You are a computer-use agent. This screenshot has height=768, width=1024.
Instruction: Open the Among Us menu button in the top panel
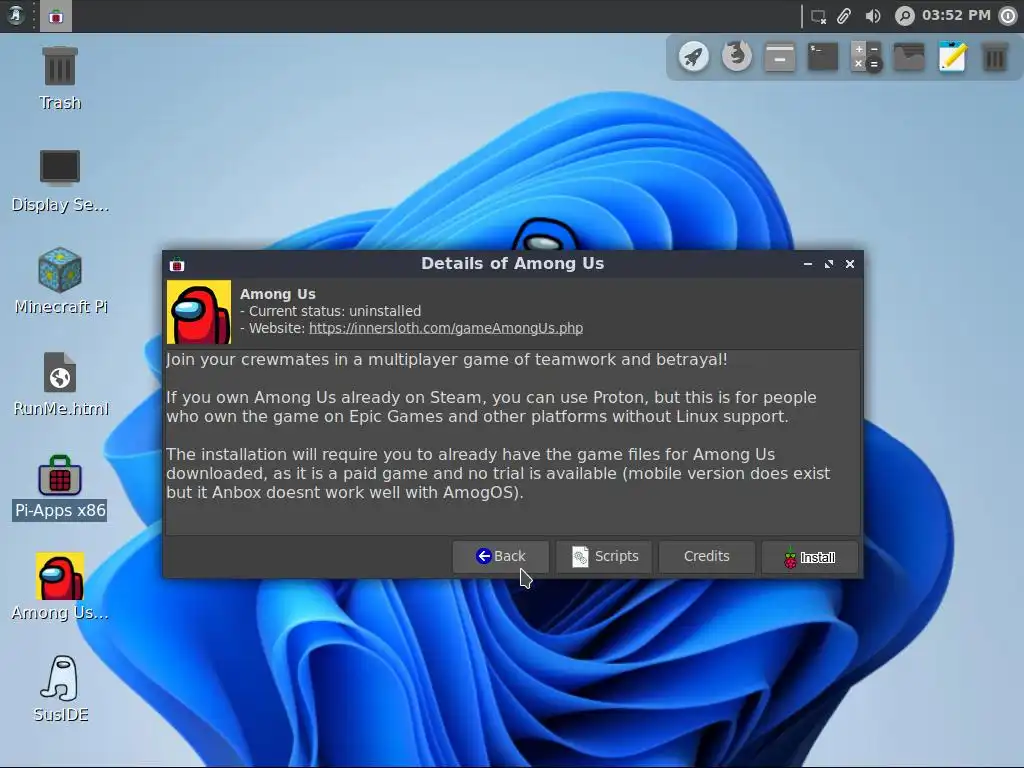16,15
